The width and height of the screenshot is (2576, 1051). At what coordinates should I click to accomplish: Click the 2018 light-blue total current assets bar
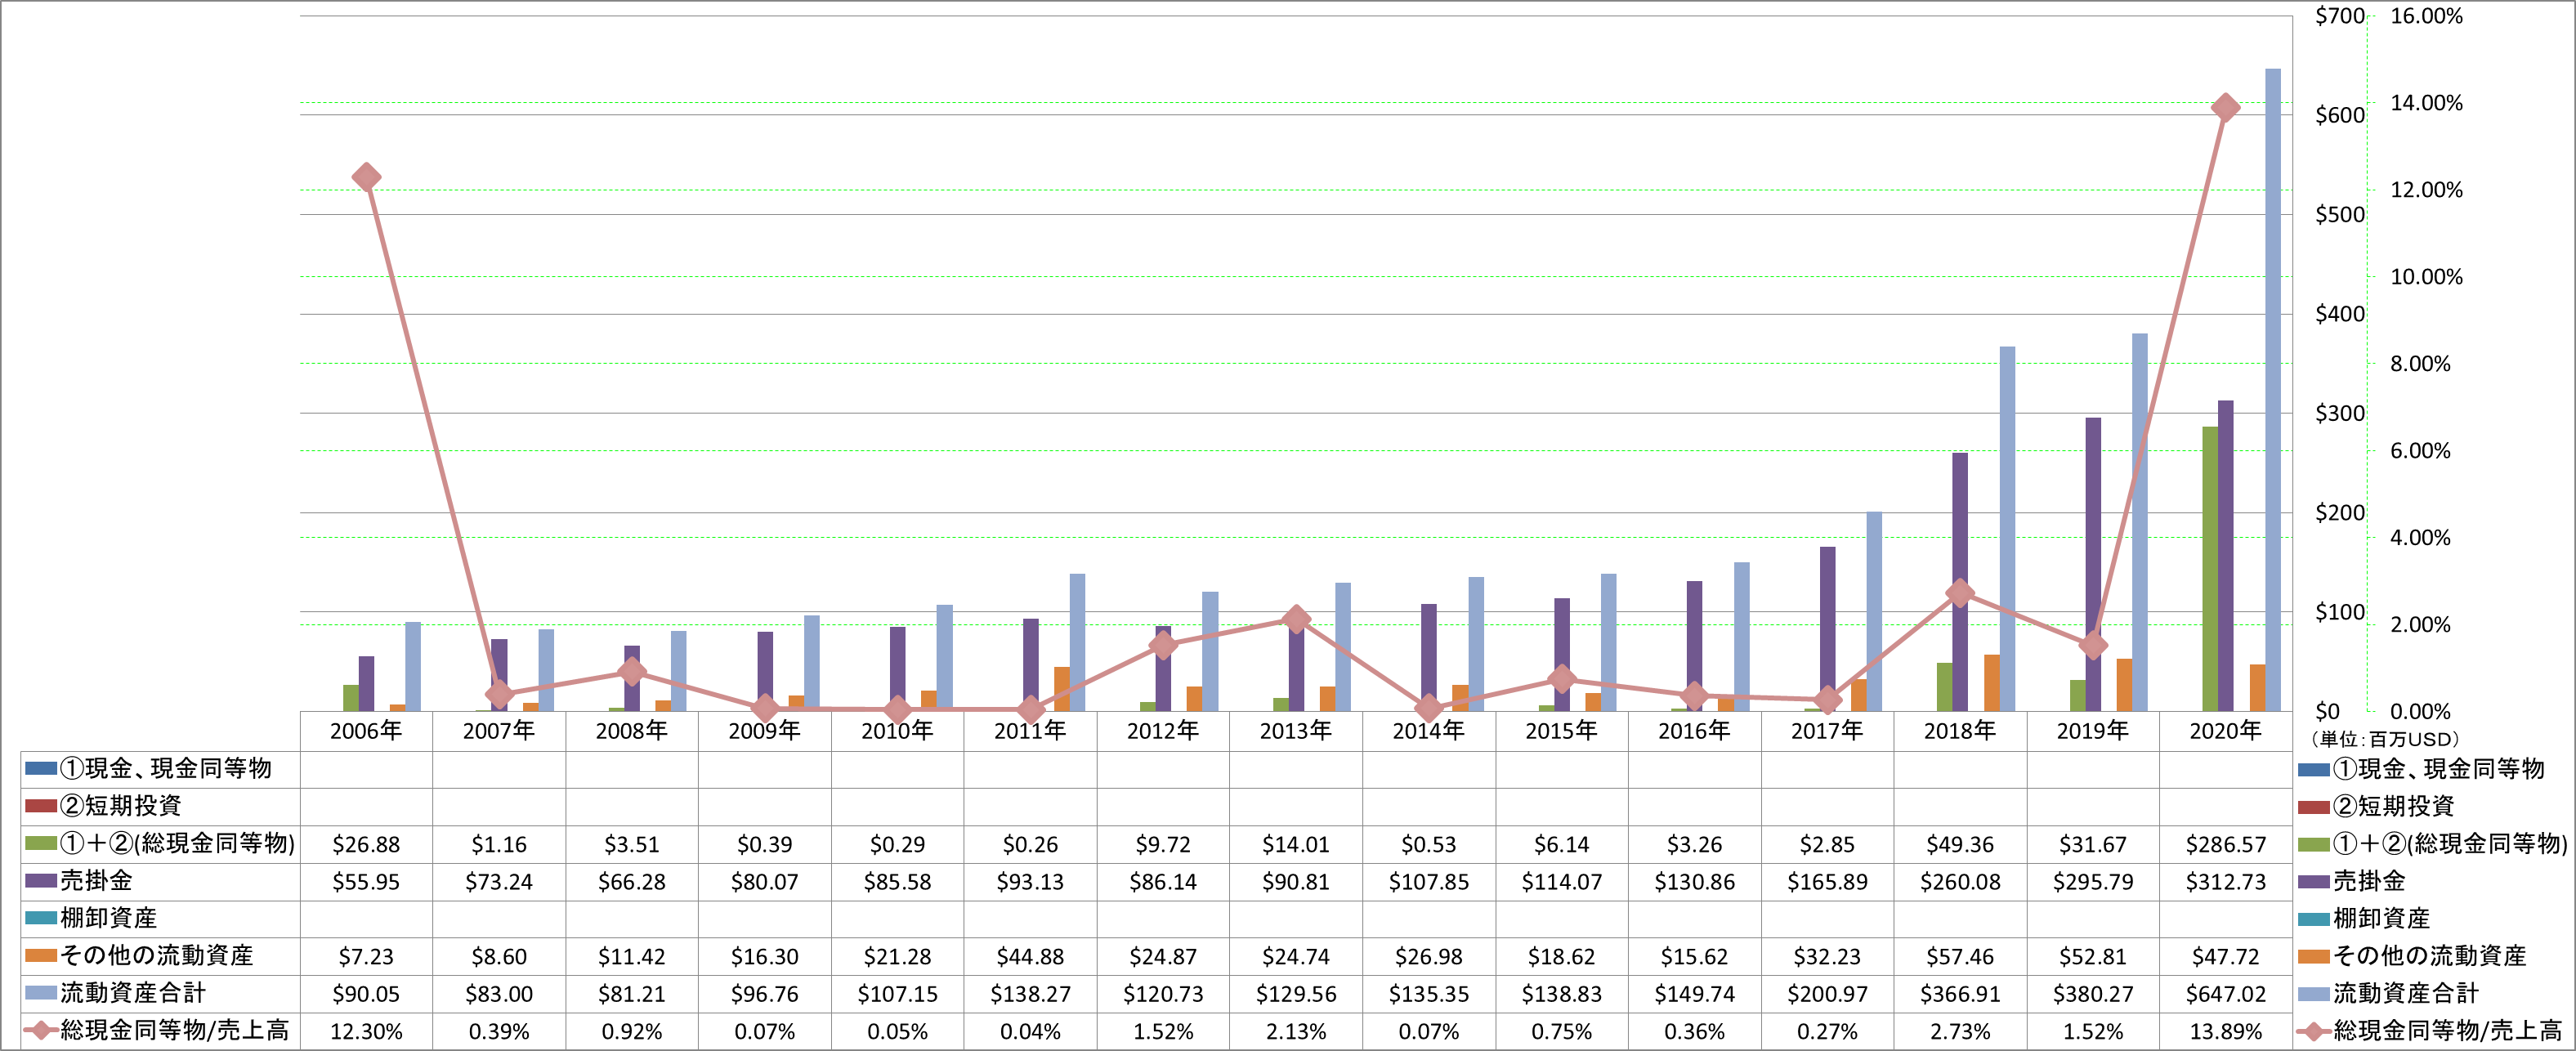pyautogui.click(x=2007, y=529)
